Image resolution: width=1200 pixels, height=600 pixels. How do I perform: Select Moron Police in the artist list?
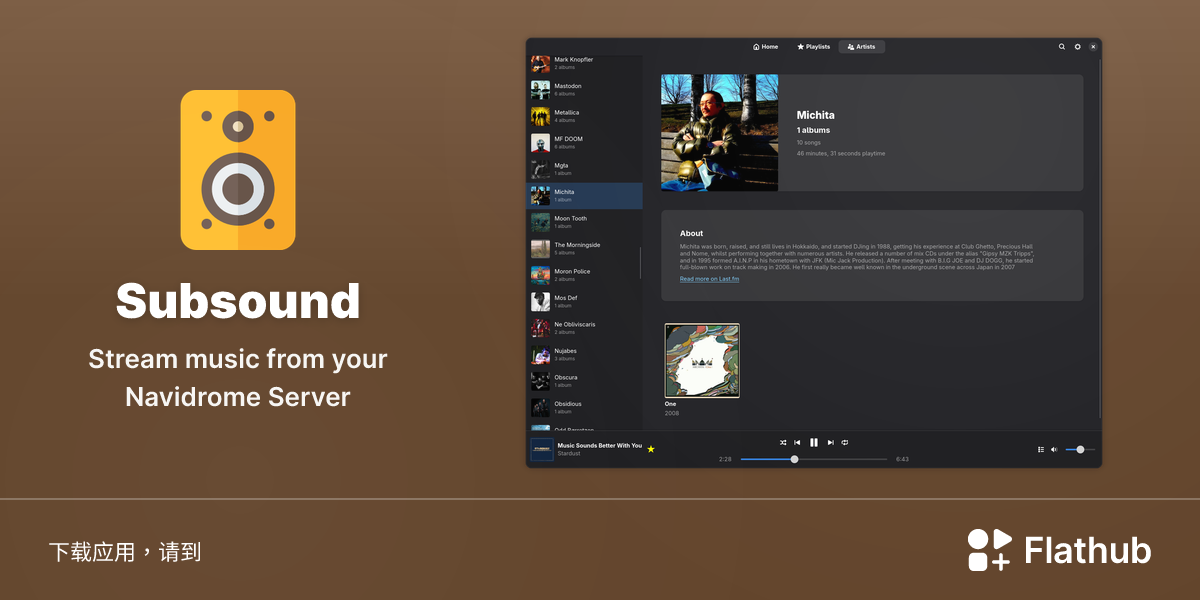click(x=585, y=275)
